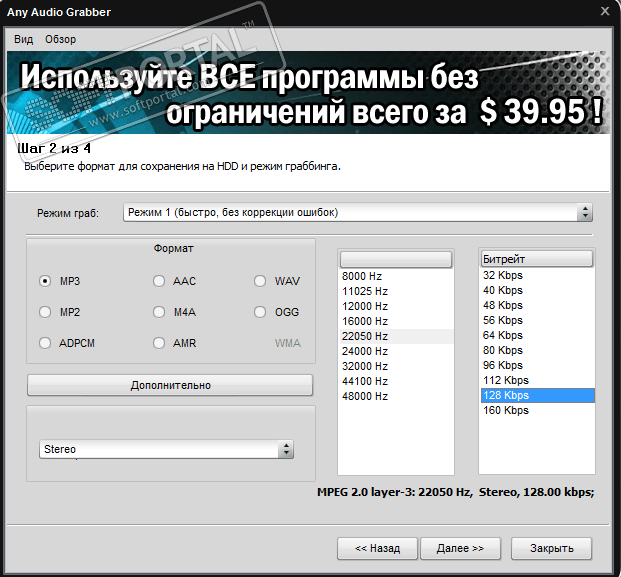Click the empty frequency list header
Screen dimensions: 621x577
coord(396,259)
